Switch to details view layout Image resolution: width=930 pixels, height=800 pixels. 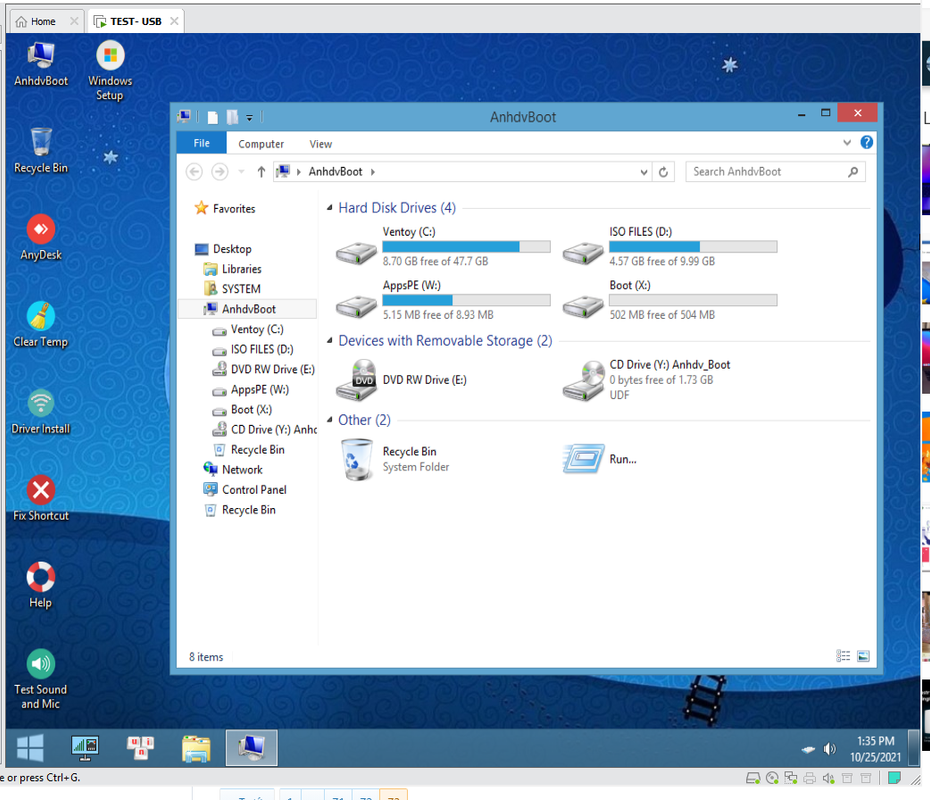coord(843,656)
